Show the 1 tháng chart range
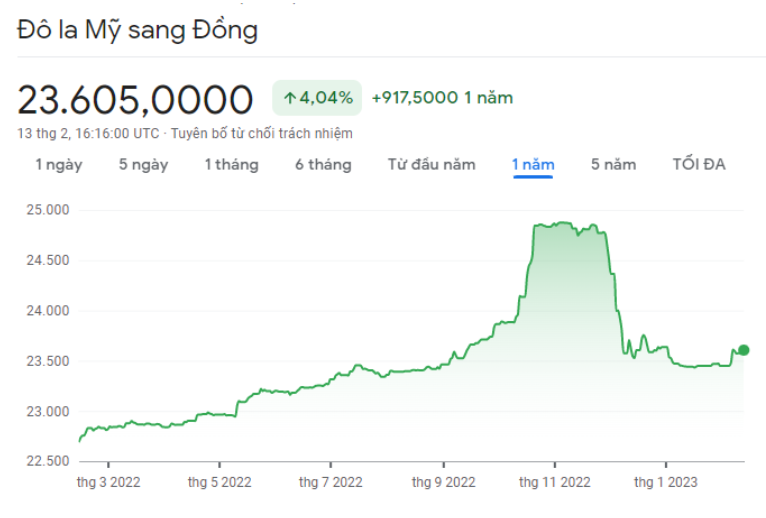The height and width of the screenshot is (518, 766). [231, 165]
